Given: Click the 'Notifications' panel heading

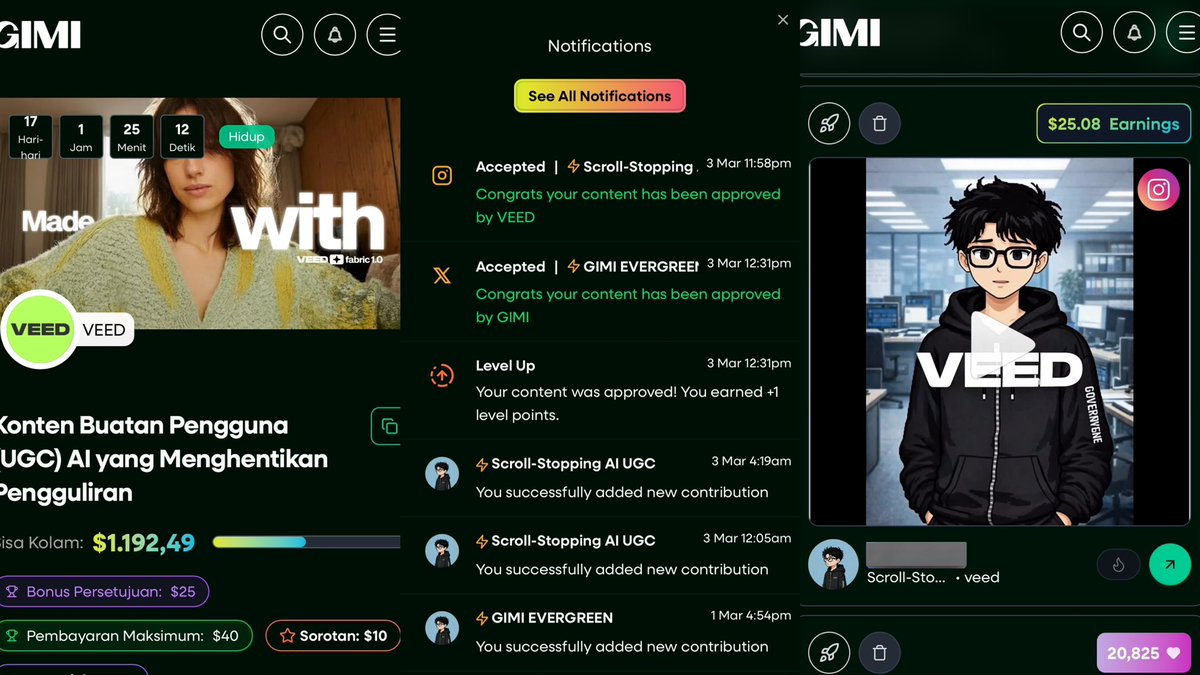Looking at the screenshot, I should click(x=599, y=46).
